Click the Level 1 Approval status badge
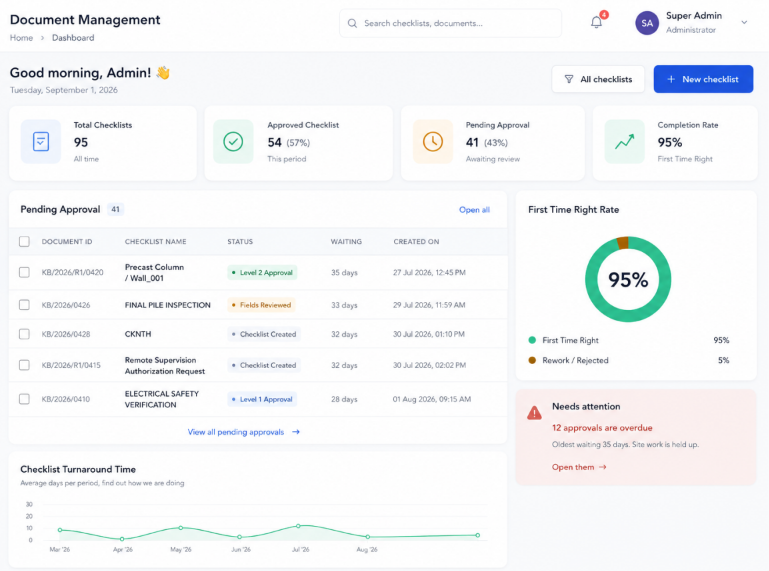The width and height of the screenshot is (769, 571). (262, 399)
